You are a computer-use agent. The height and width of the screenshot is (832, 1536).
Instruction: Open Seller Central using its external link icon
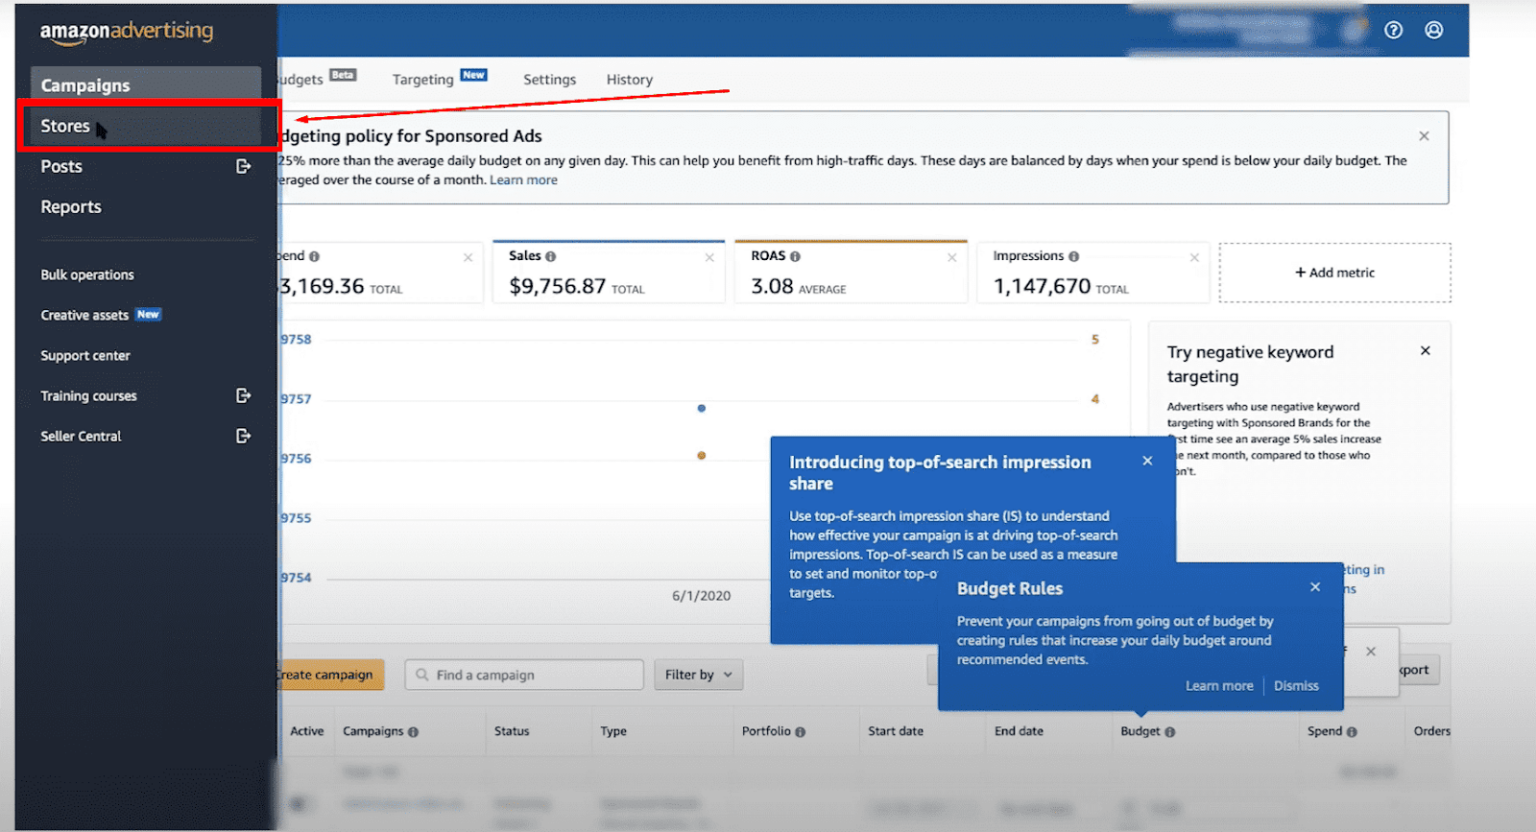pos(243,435)
